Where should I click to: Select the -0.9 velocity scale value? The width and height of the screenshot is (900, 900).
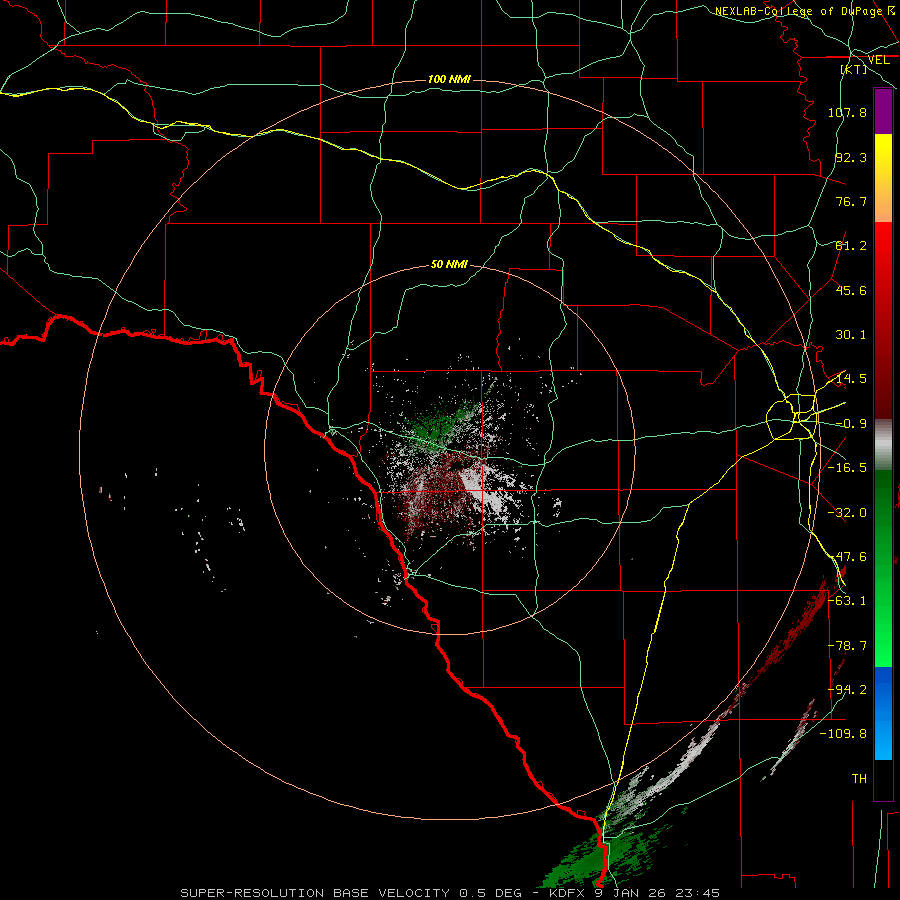851,424
